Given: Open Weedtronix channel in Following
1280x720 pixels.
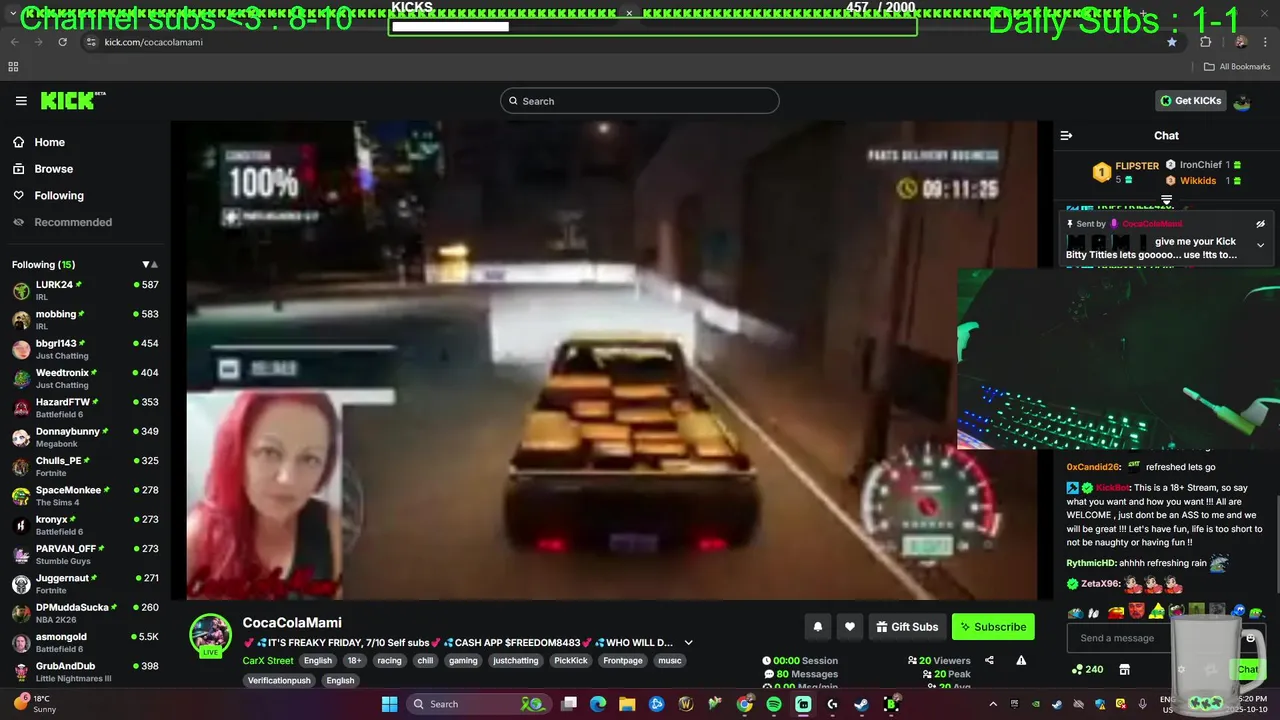Looking at the screenshot, I should (x=85, y=379).
